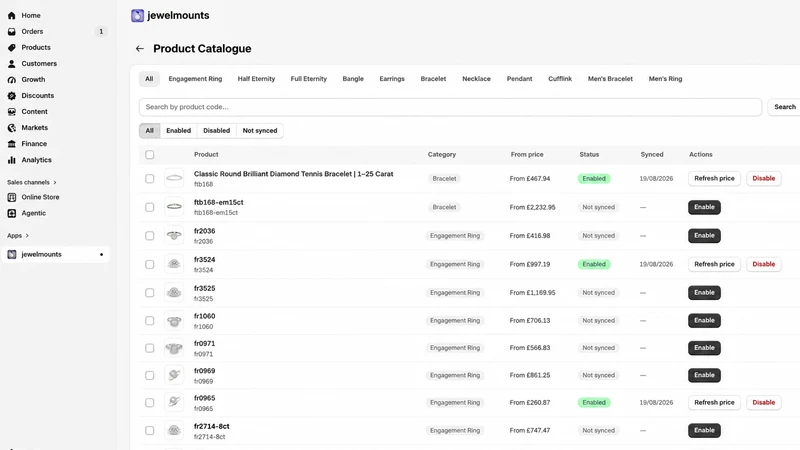Select the fr3524 row checkbox
This screenshot has width=800, height=450.
click(x=149, y=264)
